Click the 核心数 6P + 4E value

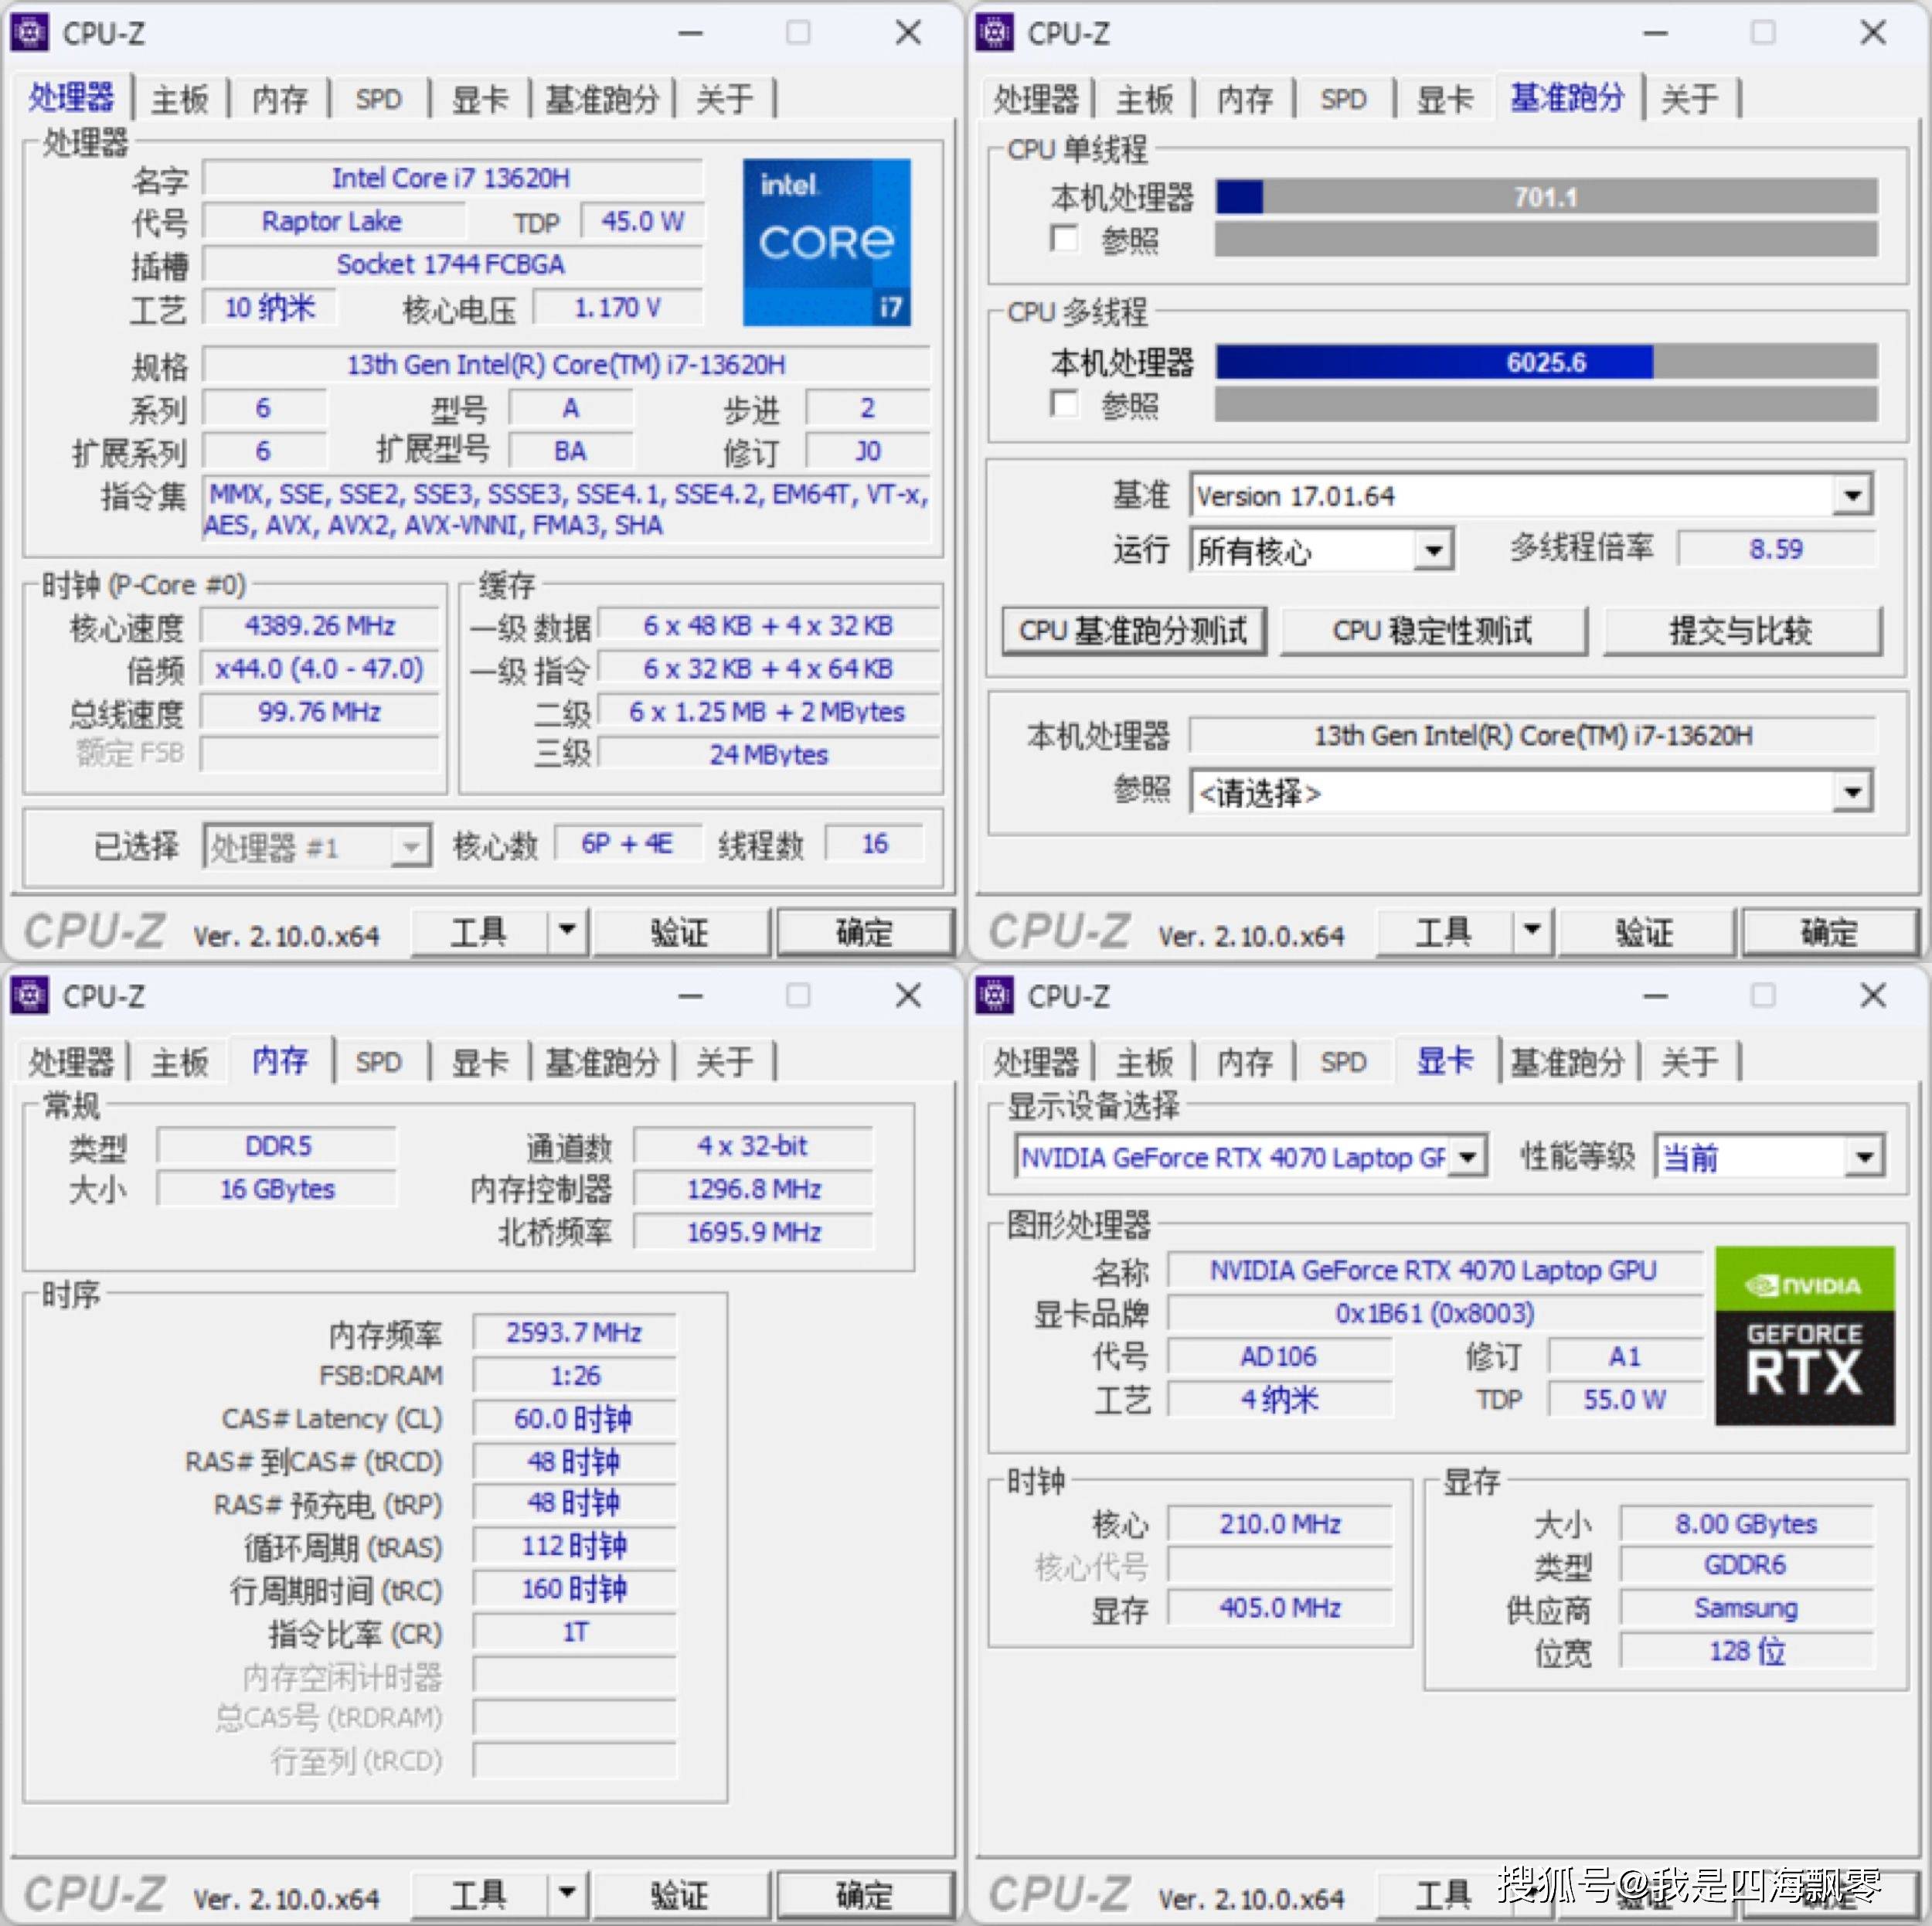click(x=627, y=844)
